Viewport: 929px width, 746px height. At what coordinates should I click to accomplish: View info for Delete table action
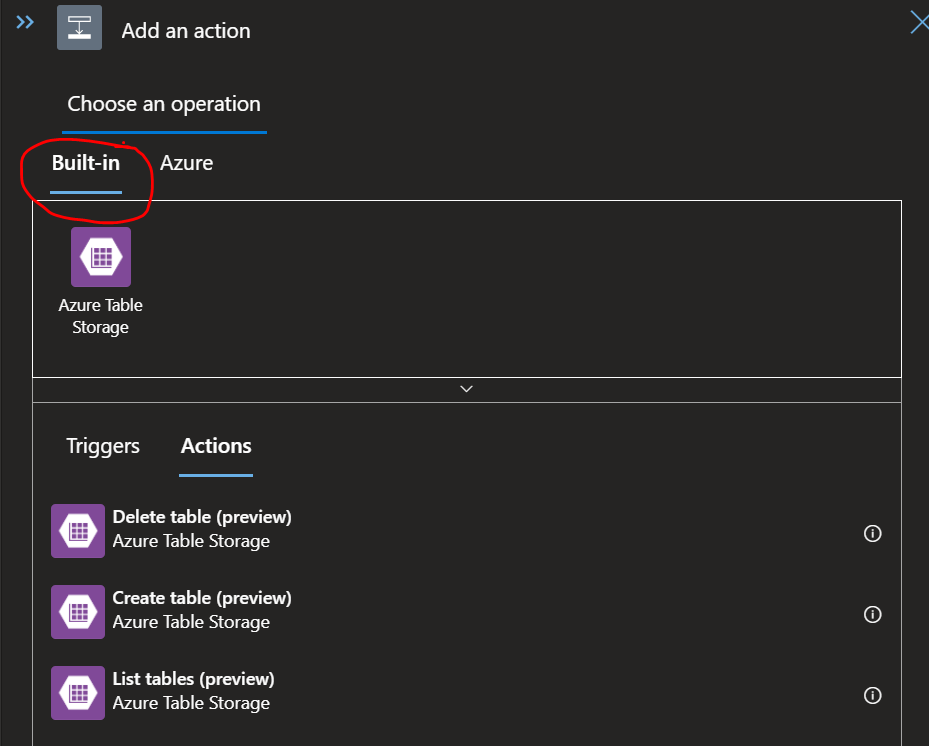pos(872,533)
